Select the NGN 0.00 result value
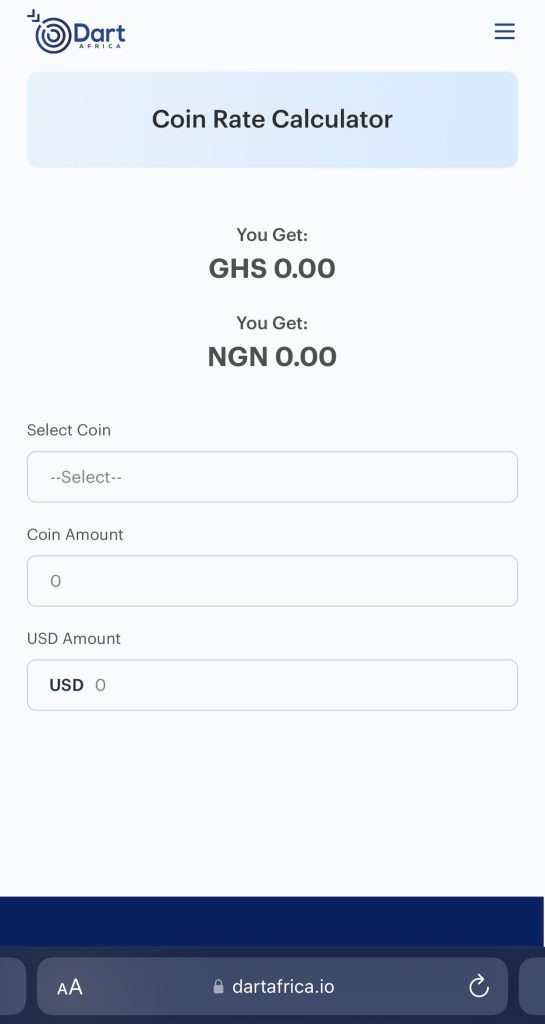The width and height of the screenshot is (545, 1024). [272, 357]
